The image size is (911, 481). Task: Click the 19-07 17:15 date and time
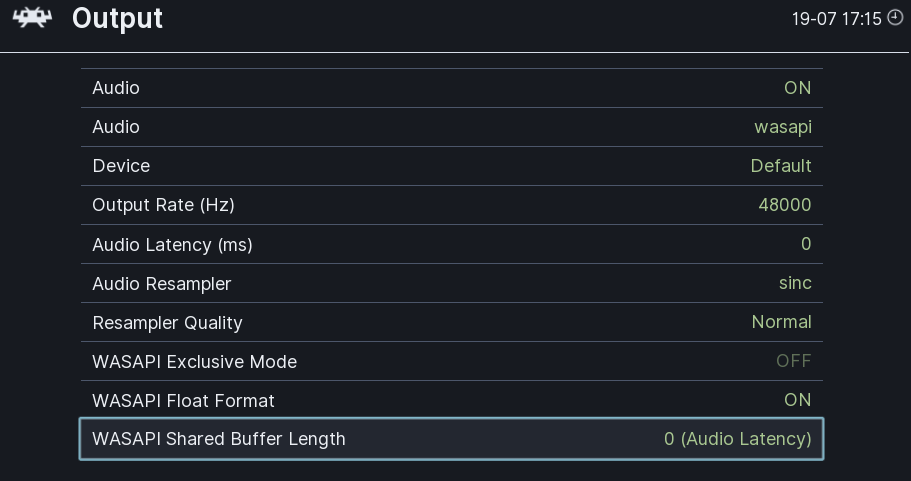click(x=837, y=19)
